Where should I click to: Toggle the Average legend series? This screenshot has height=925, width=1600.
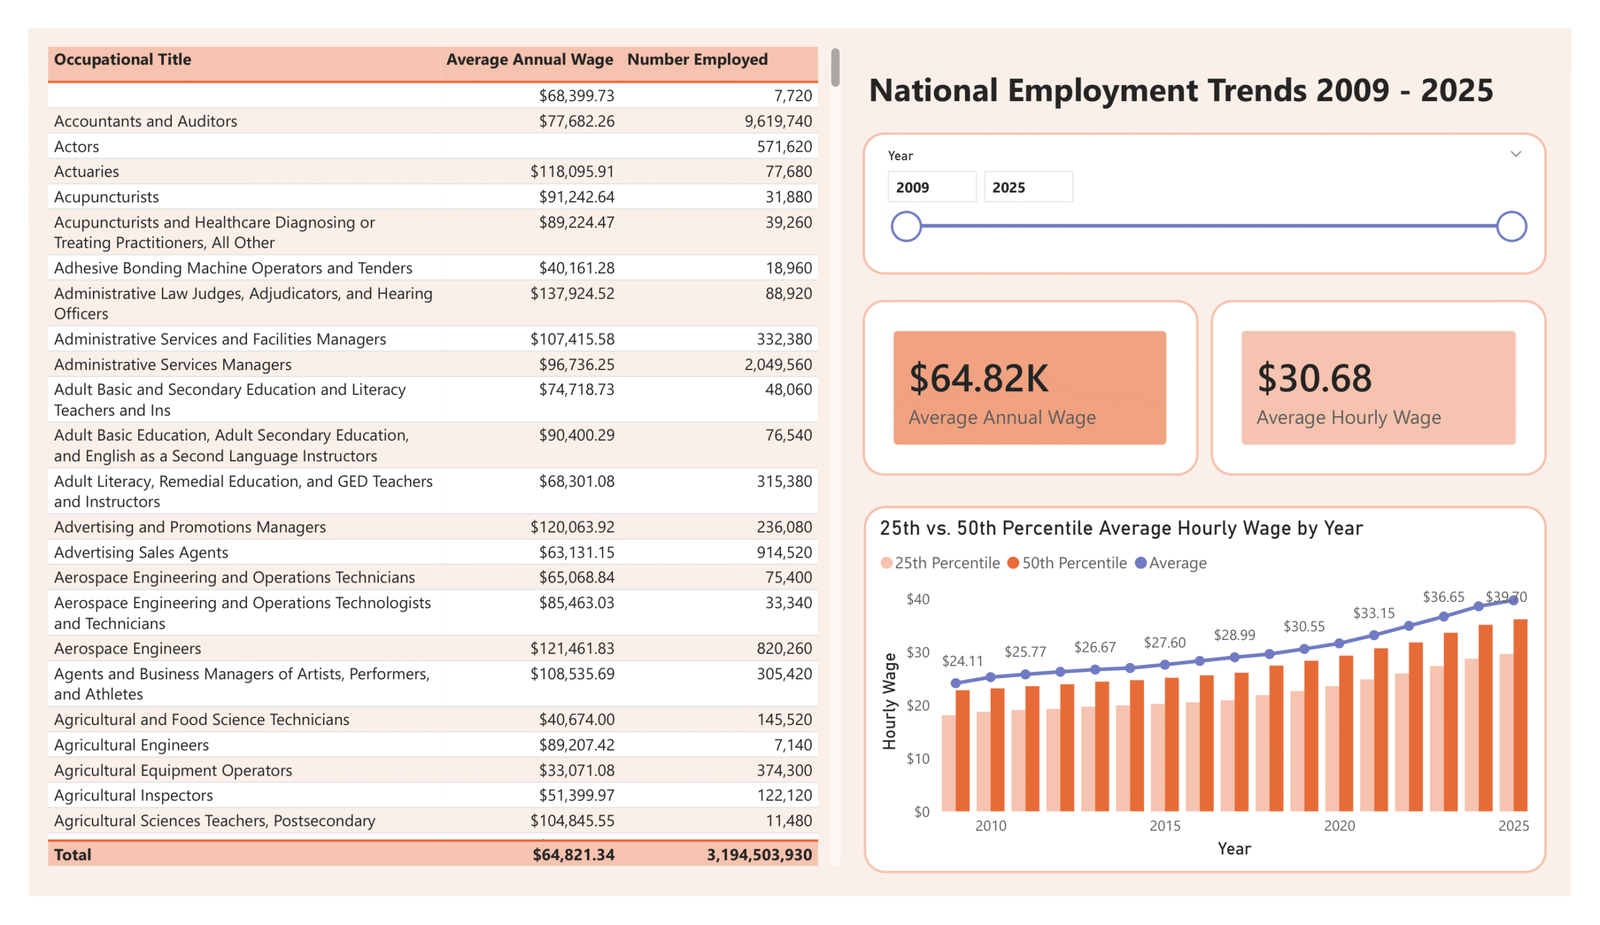coord(1170,563)
